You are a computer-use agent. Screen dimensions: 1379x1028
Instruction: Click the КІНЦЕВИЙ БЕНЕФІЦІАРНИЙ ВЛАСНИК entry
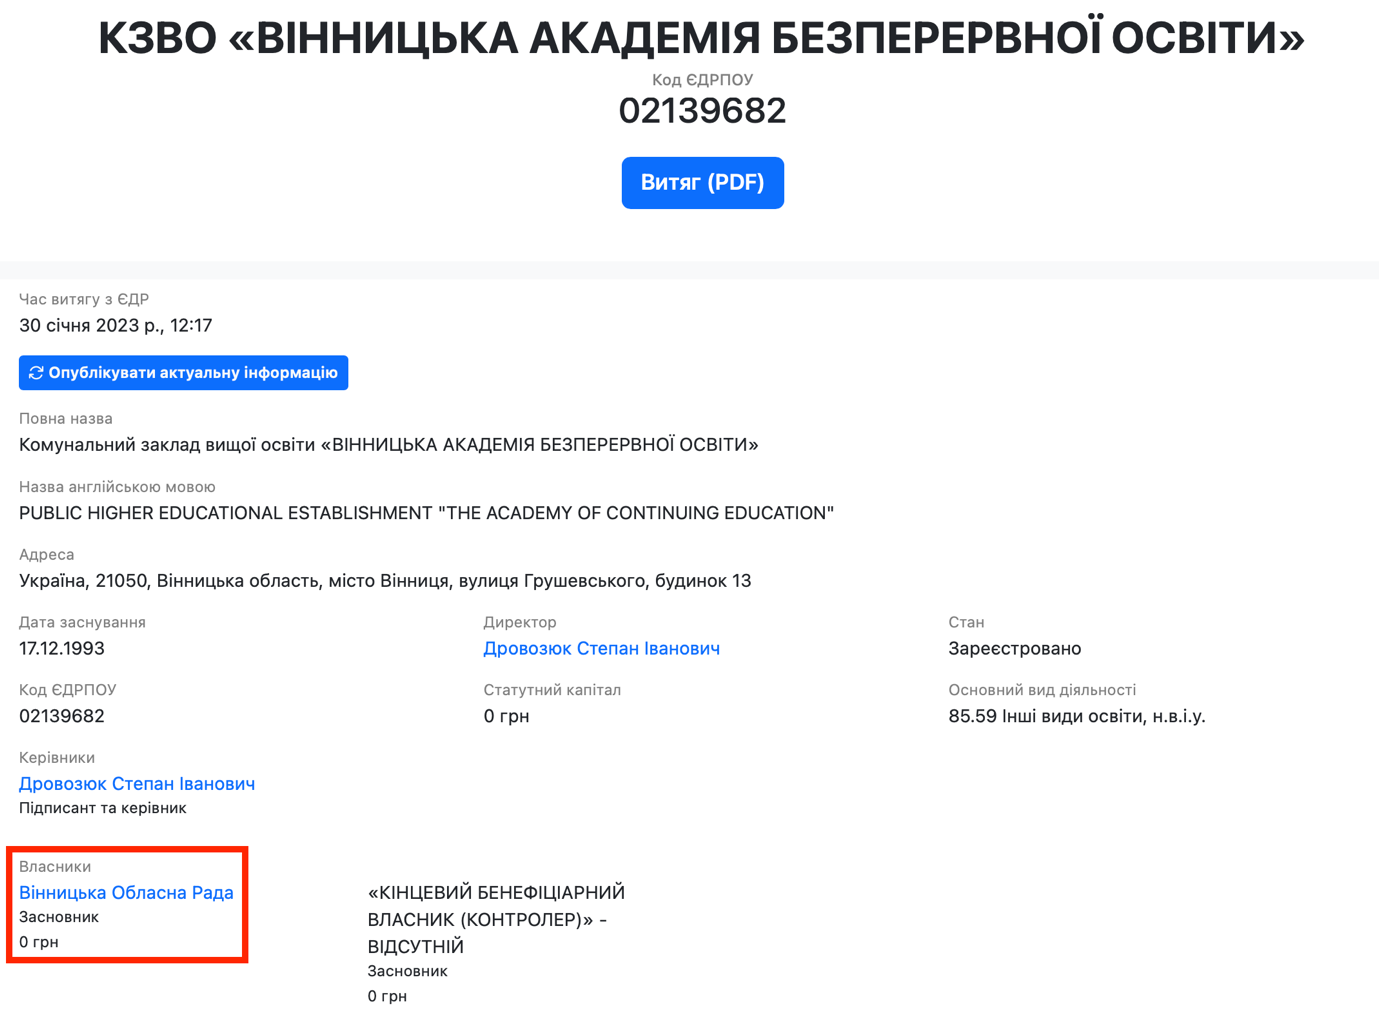[x=496, y=919]
